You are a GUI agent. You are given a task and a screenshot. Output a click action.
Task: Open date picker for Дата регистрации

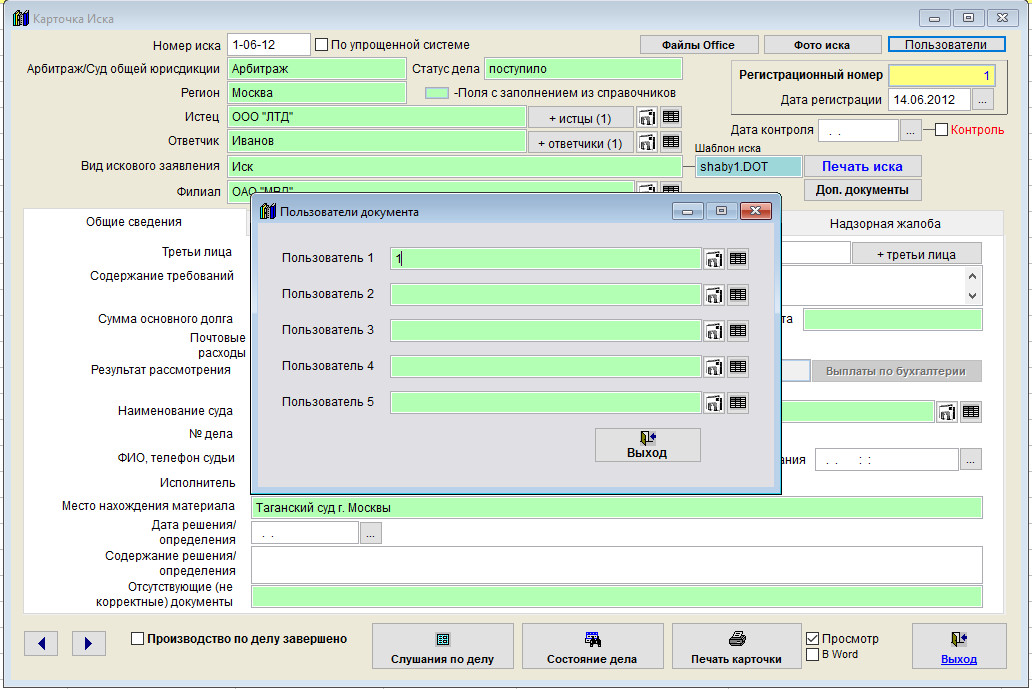pos(983,100)
